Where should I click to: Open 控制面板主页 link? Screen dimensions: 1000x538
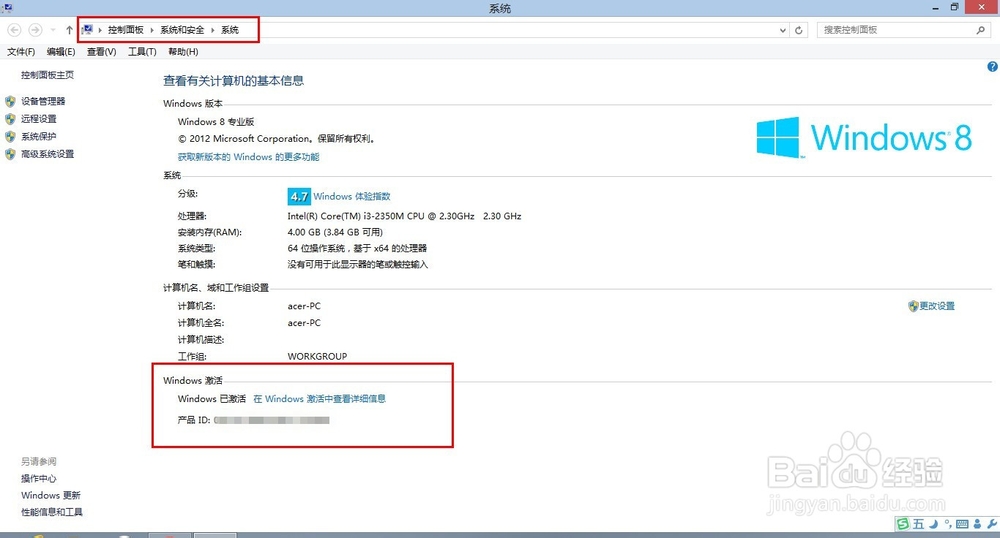tap(47, 75)
